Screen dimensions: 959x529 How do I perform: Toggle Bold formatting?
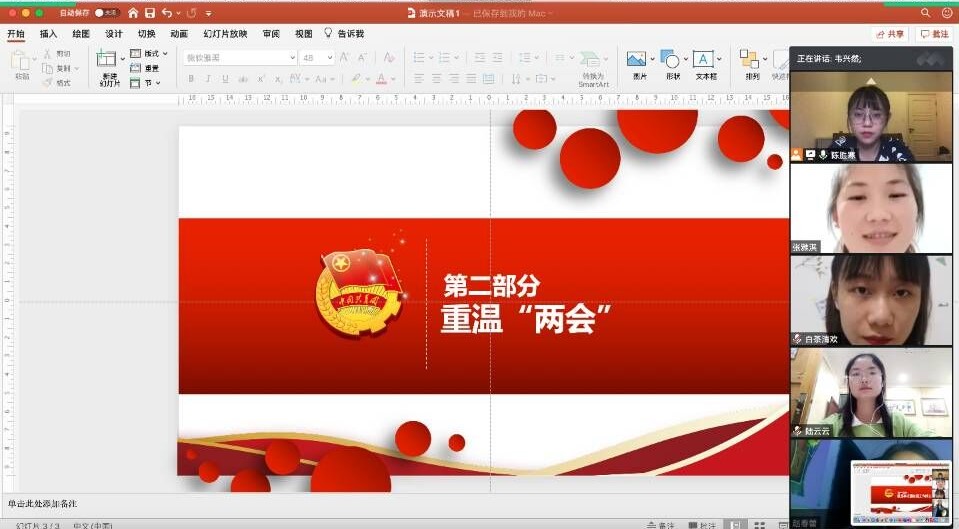191,79
